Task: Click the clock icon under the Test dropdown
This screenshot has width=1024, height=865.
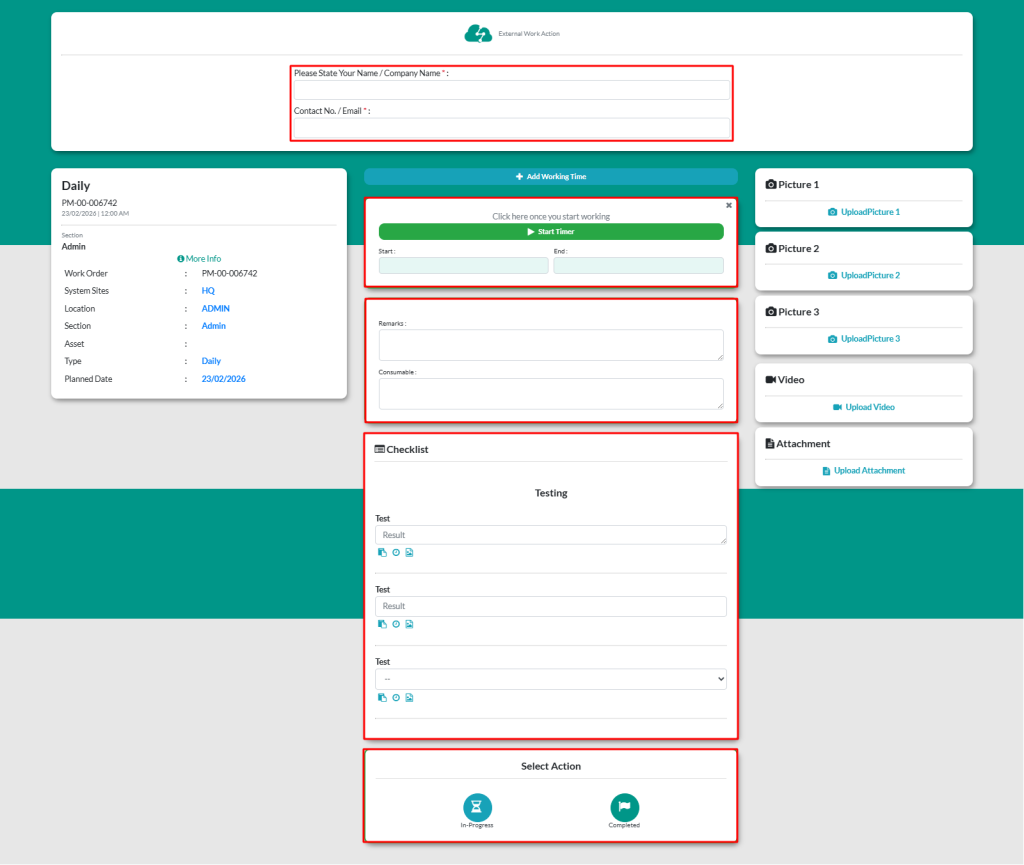Action: tap(396, 698)
